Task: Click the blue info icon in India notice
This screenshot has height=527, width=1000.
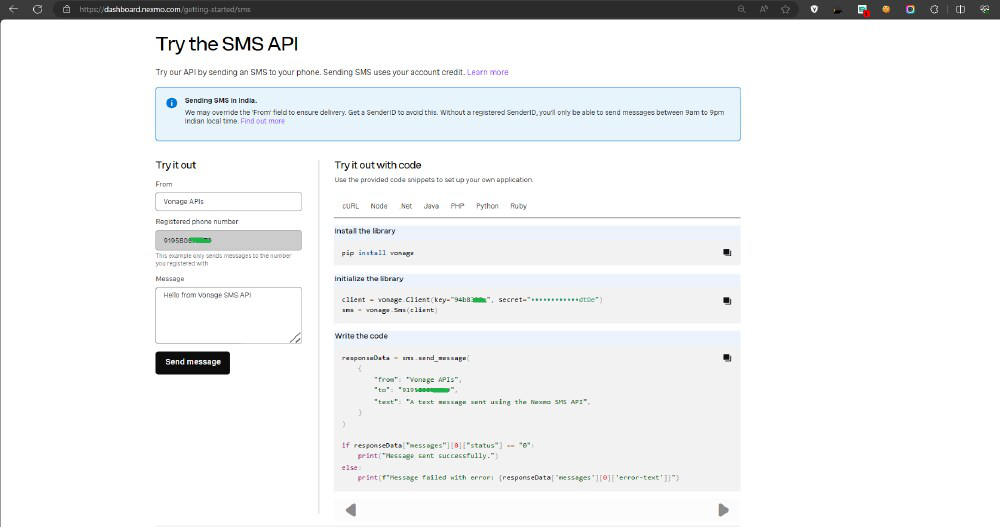Action: point(172,103)
